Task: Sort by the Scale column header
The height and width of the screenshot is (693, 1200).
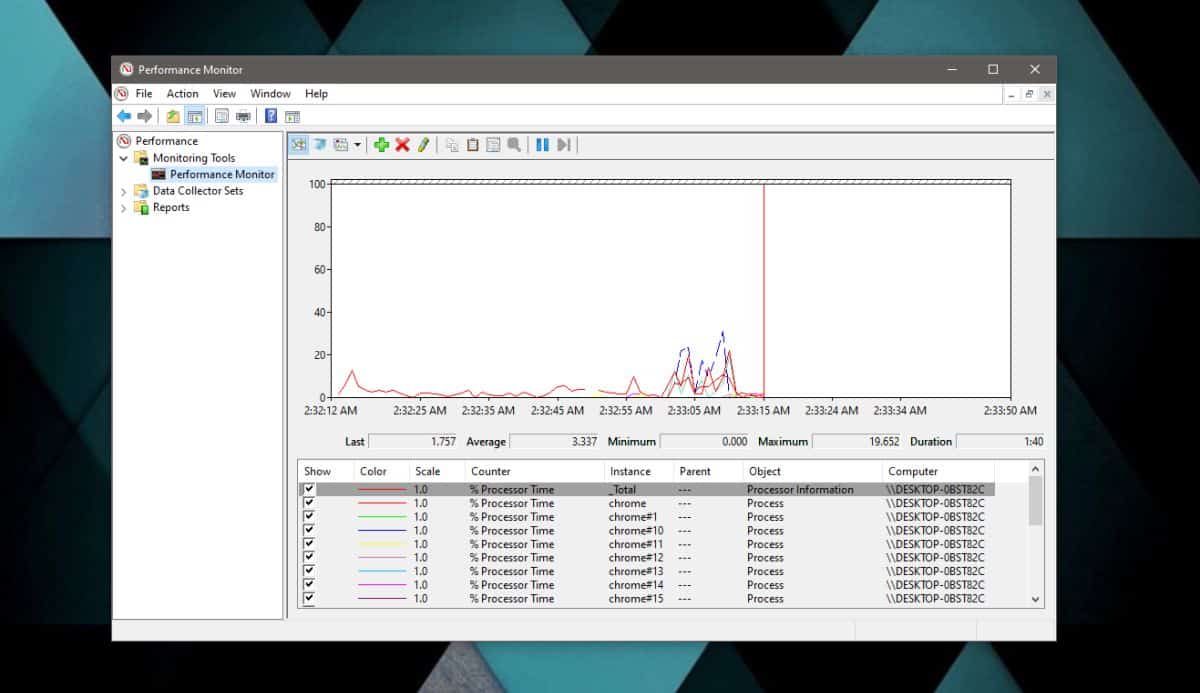Action: [437, 471]
